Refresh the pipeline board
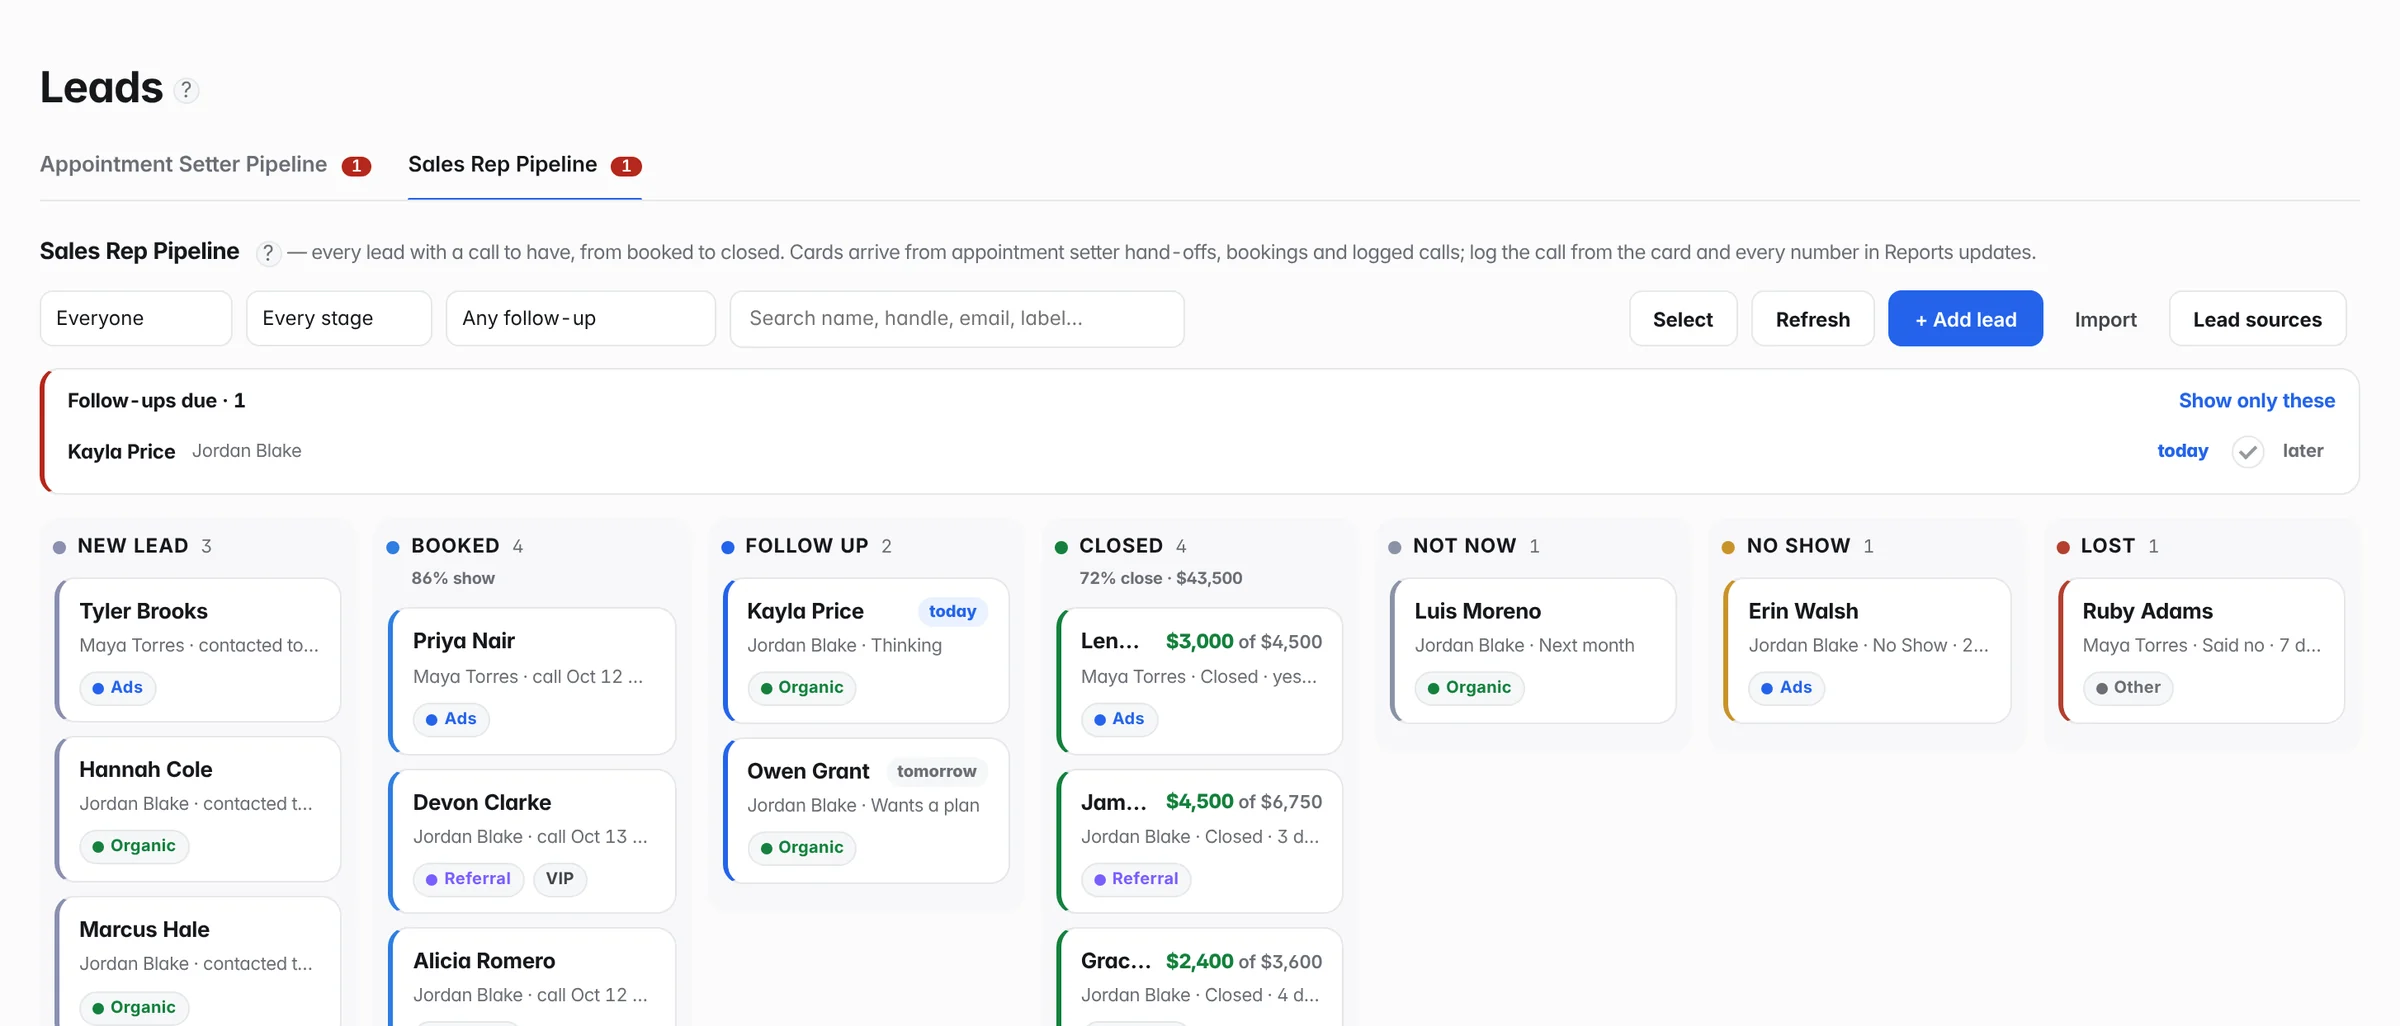 pos(1812,319)
